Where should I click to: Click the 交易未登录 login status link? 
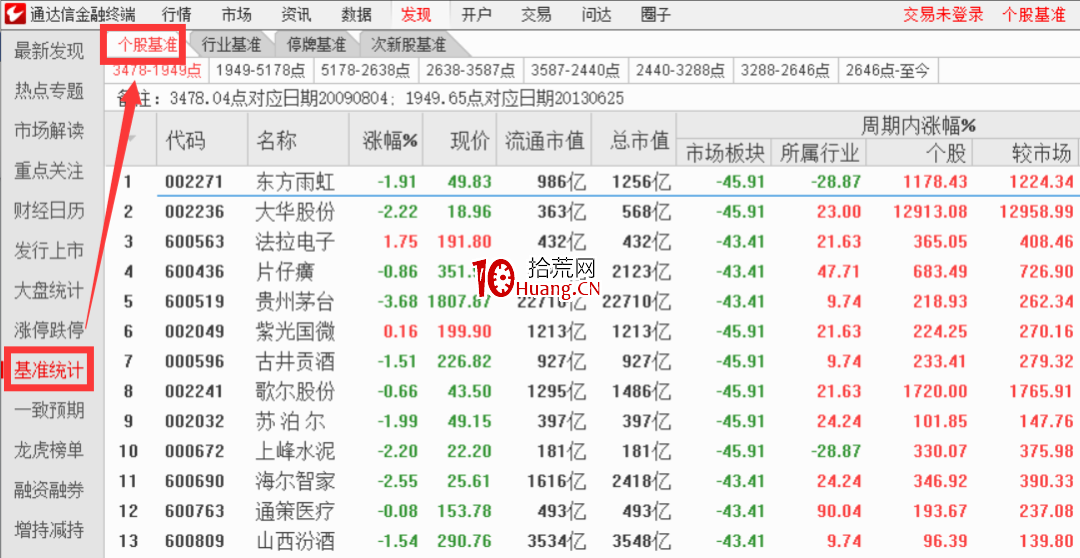tap(944, 14)
